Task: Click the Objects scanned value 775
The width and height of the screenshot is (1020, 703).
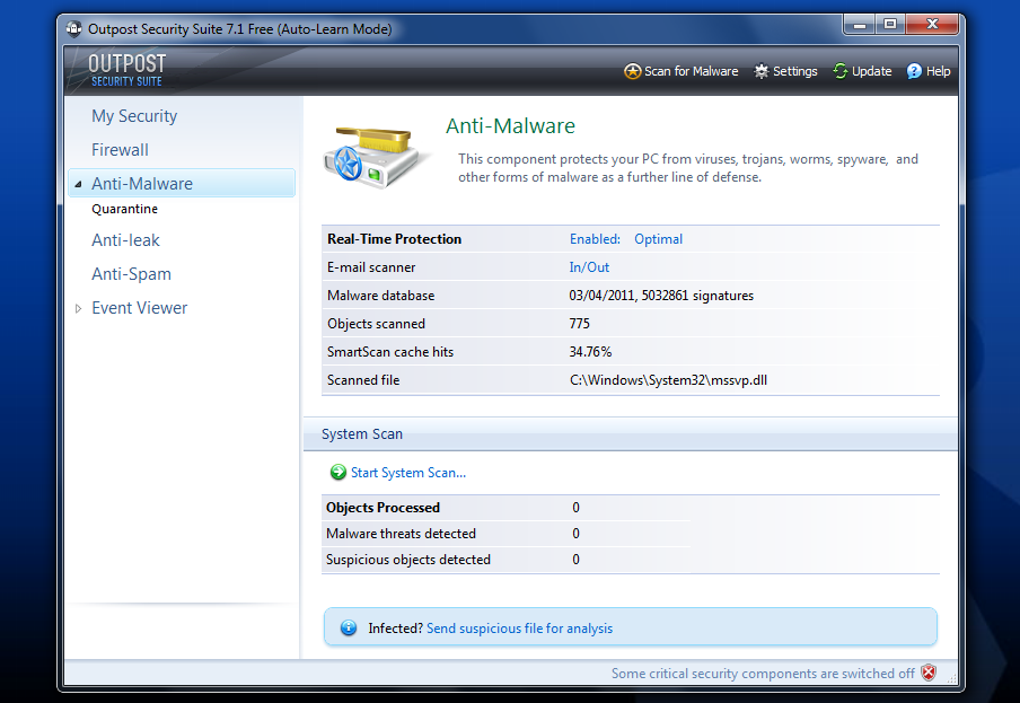Action: (580, 324)
